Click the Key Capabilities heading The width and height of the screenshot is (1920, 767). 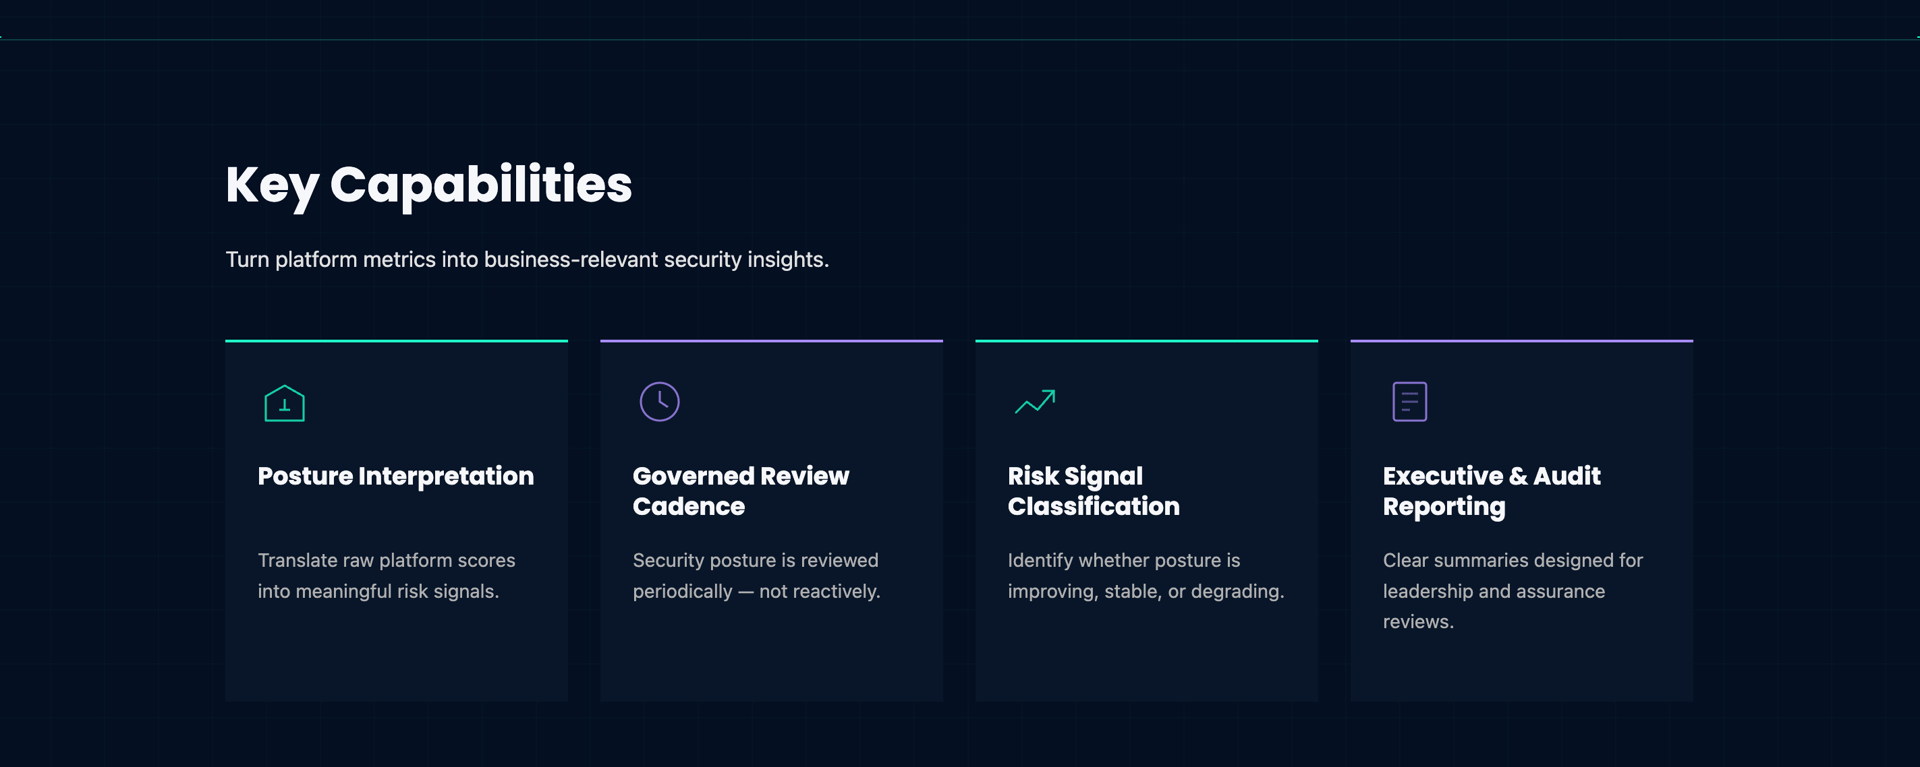point(429,185)
